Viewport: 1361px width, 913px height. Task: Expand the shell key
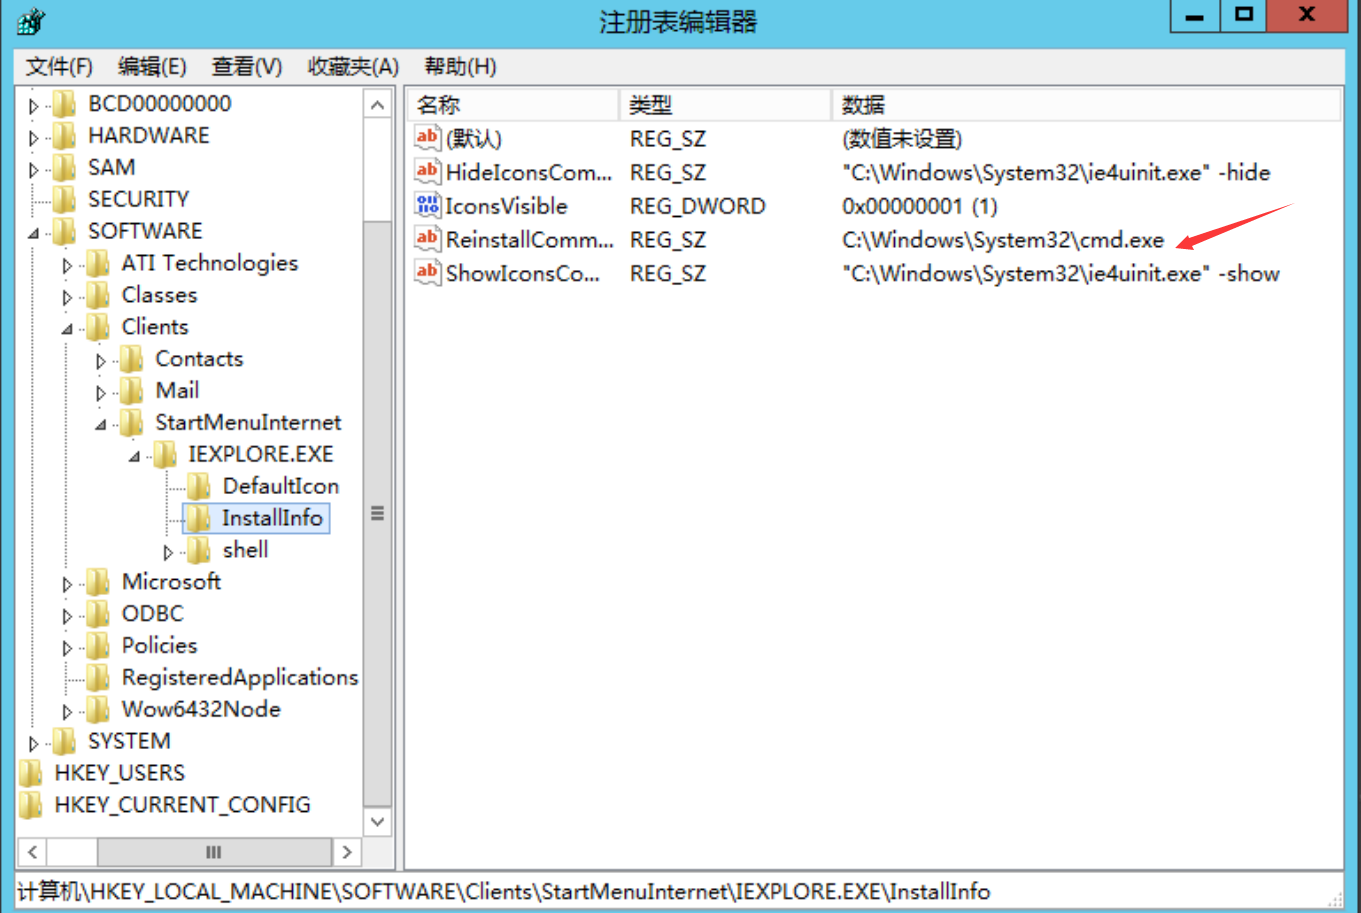(x=168, y=552)
